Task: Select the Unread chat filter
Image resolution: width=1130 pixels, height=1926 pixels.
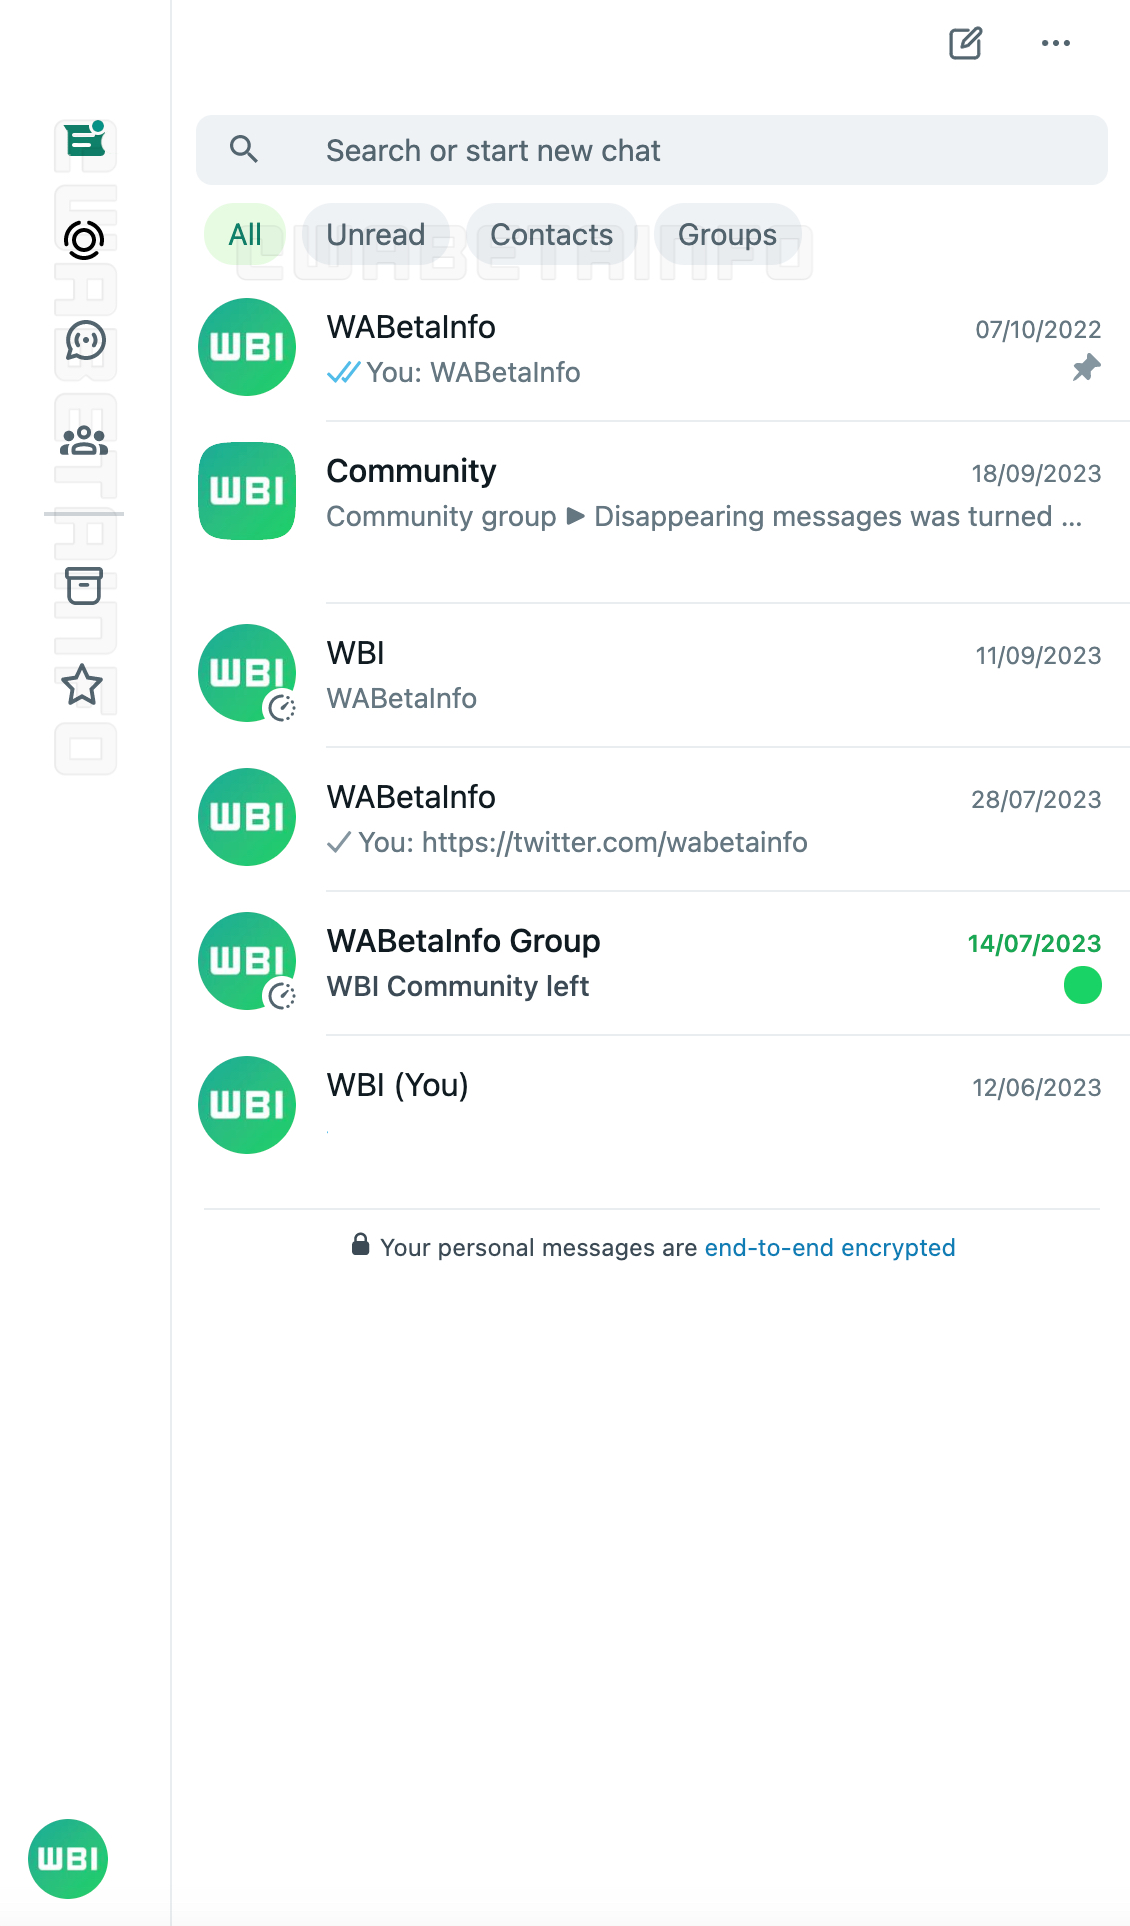Action: coord(376,235)
